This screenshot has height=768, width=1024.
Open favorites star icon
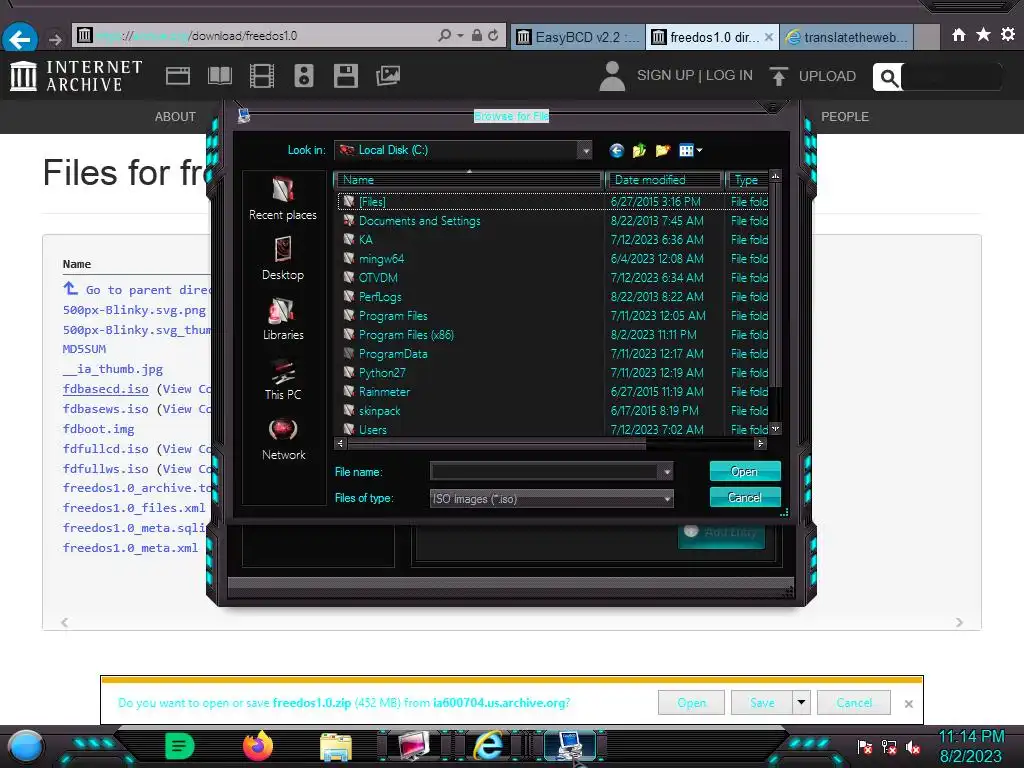984,35
